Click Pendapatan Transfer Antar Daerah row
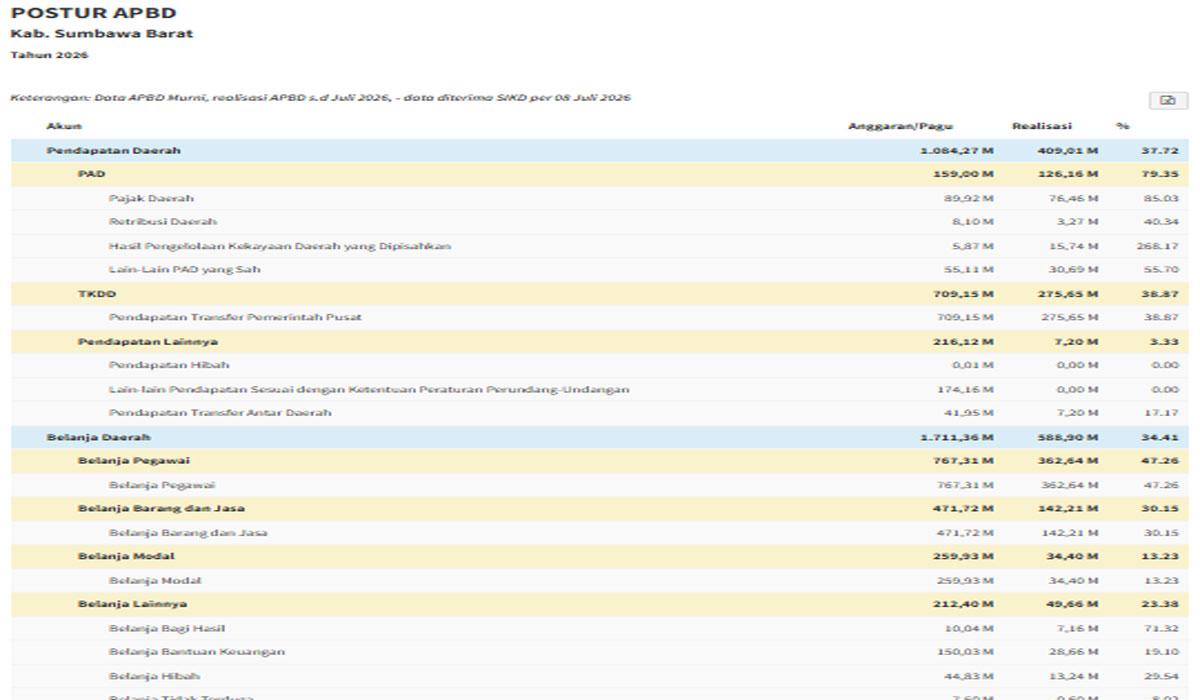The height and width of the screenshot is (700, 1200). tap(600, 413)
